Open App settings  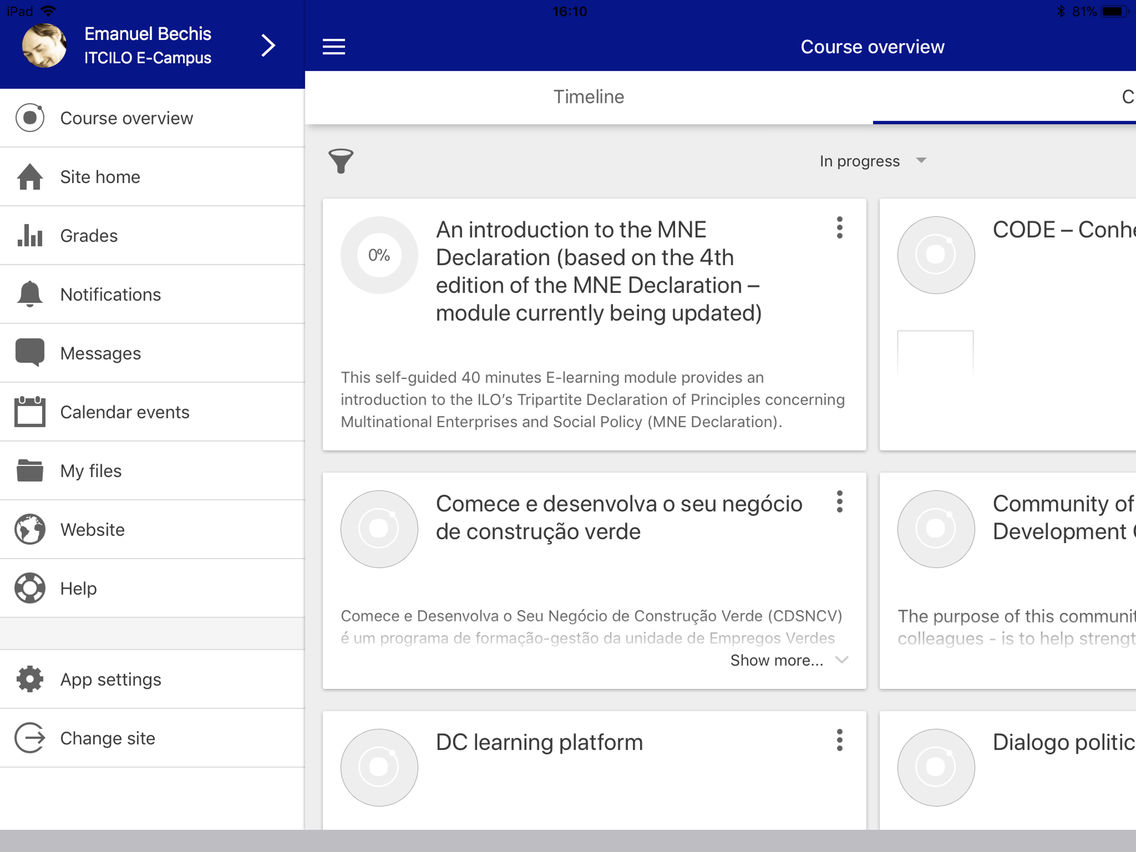(110, 679)
